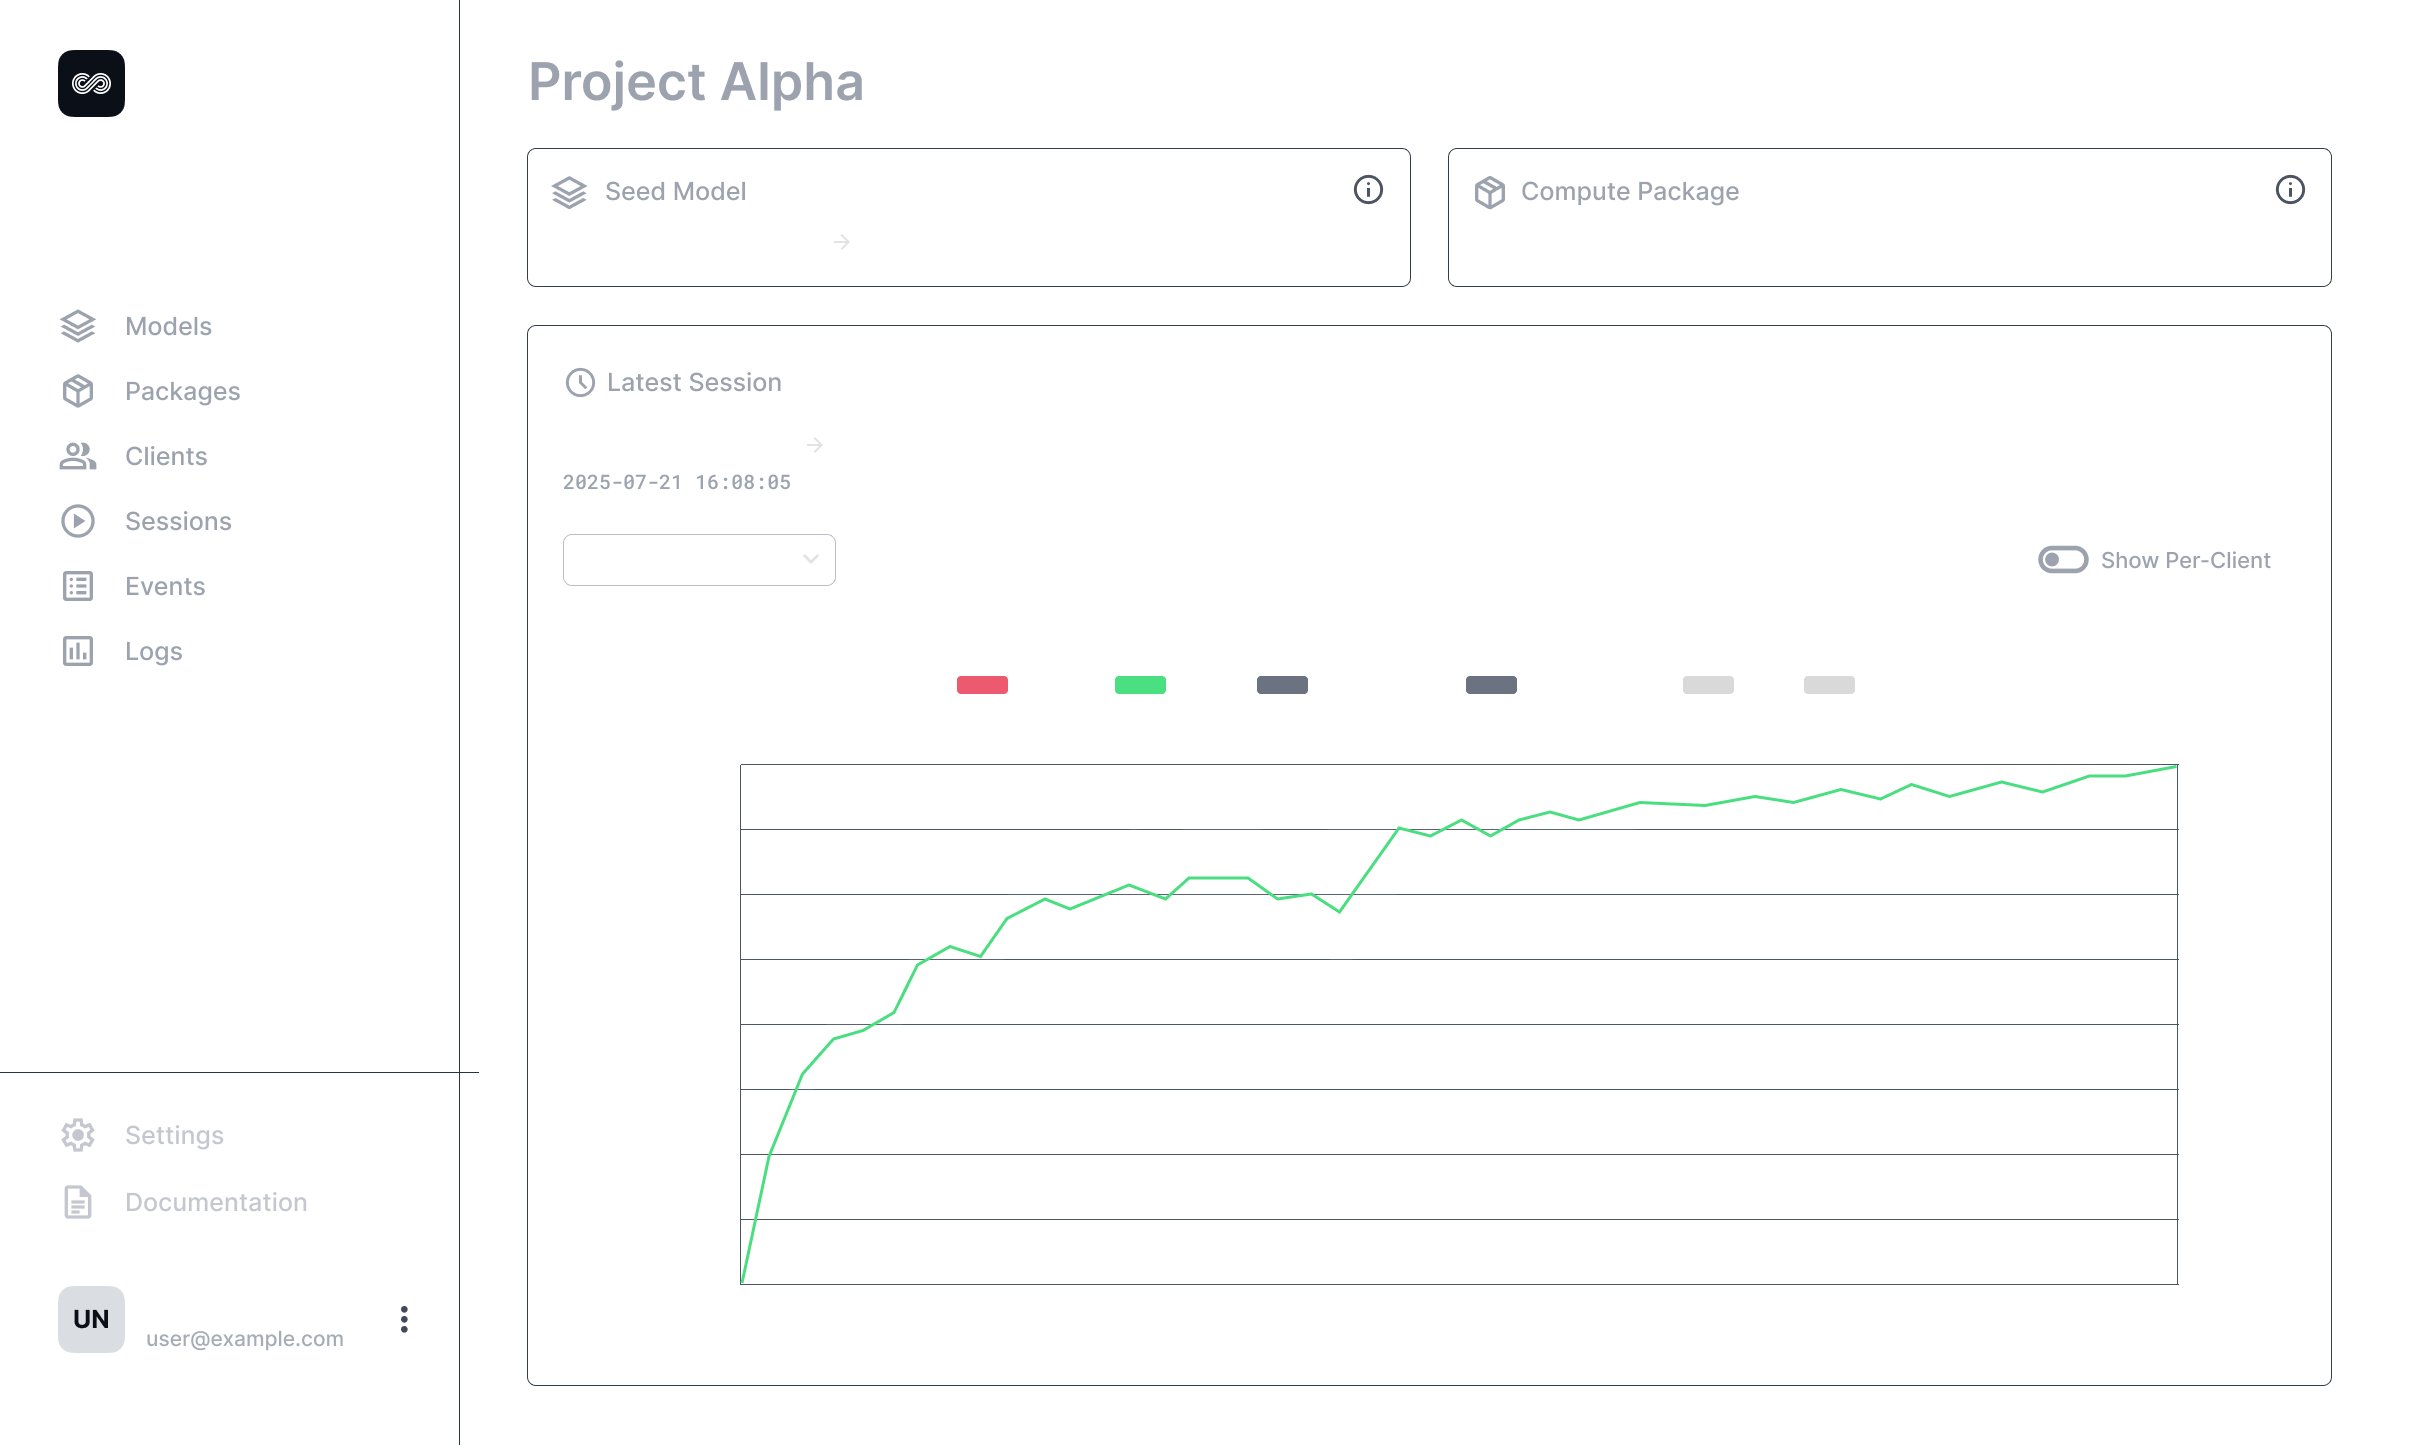Viewport: 2432px width, 1445px height.
Task: Click the infinity logo icon
Action: (91, 84)
